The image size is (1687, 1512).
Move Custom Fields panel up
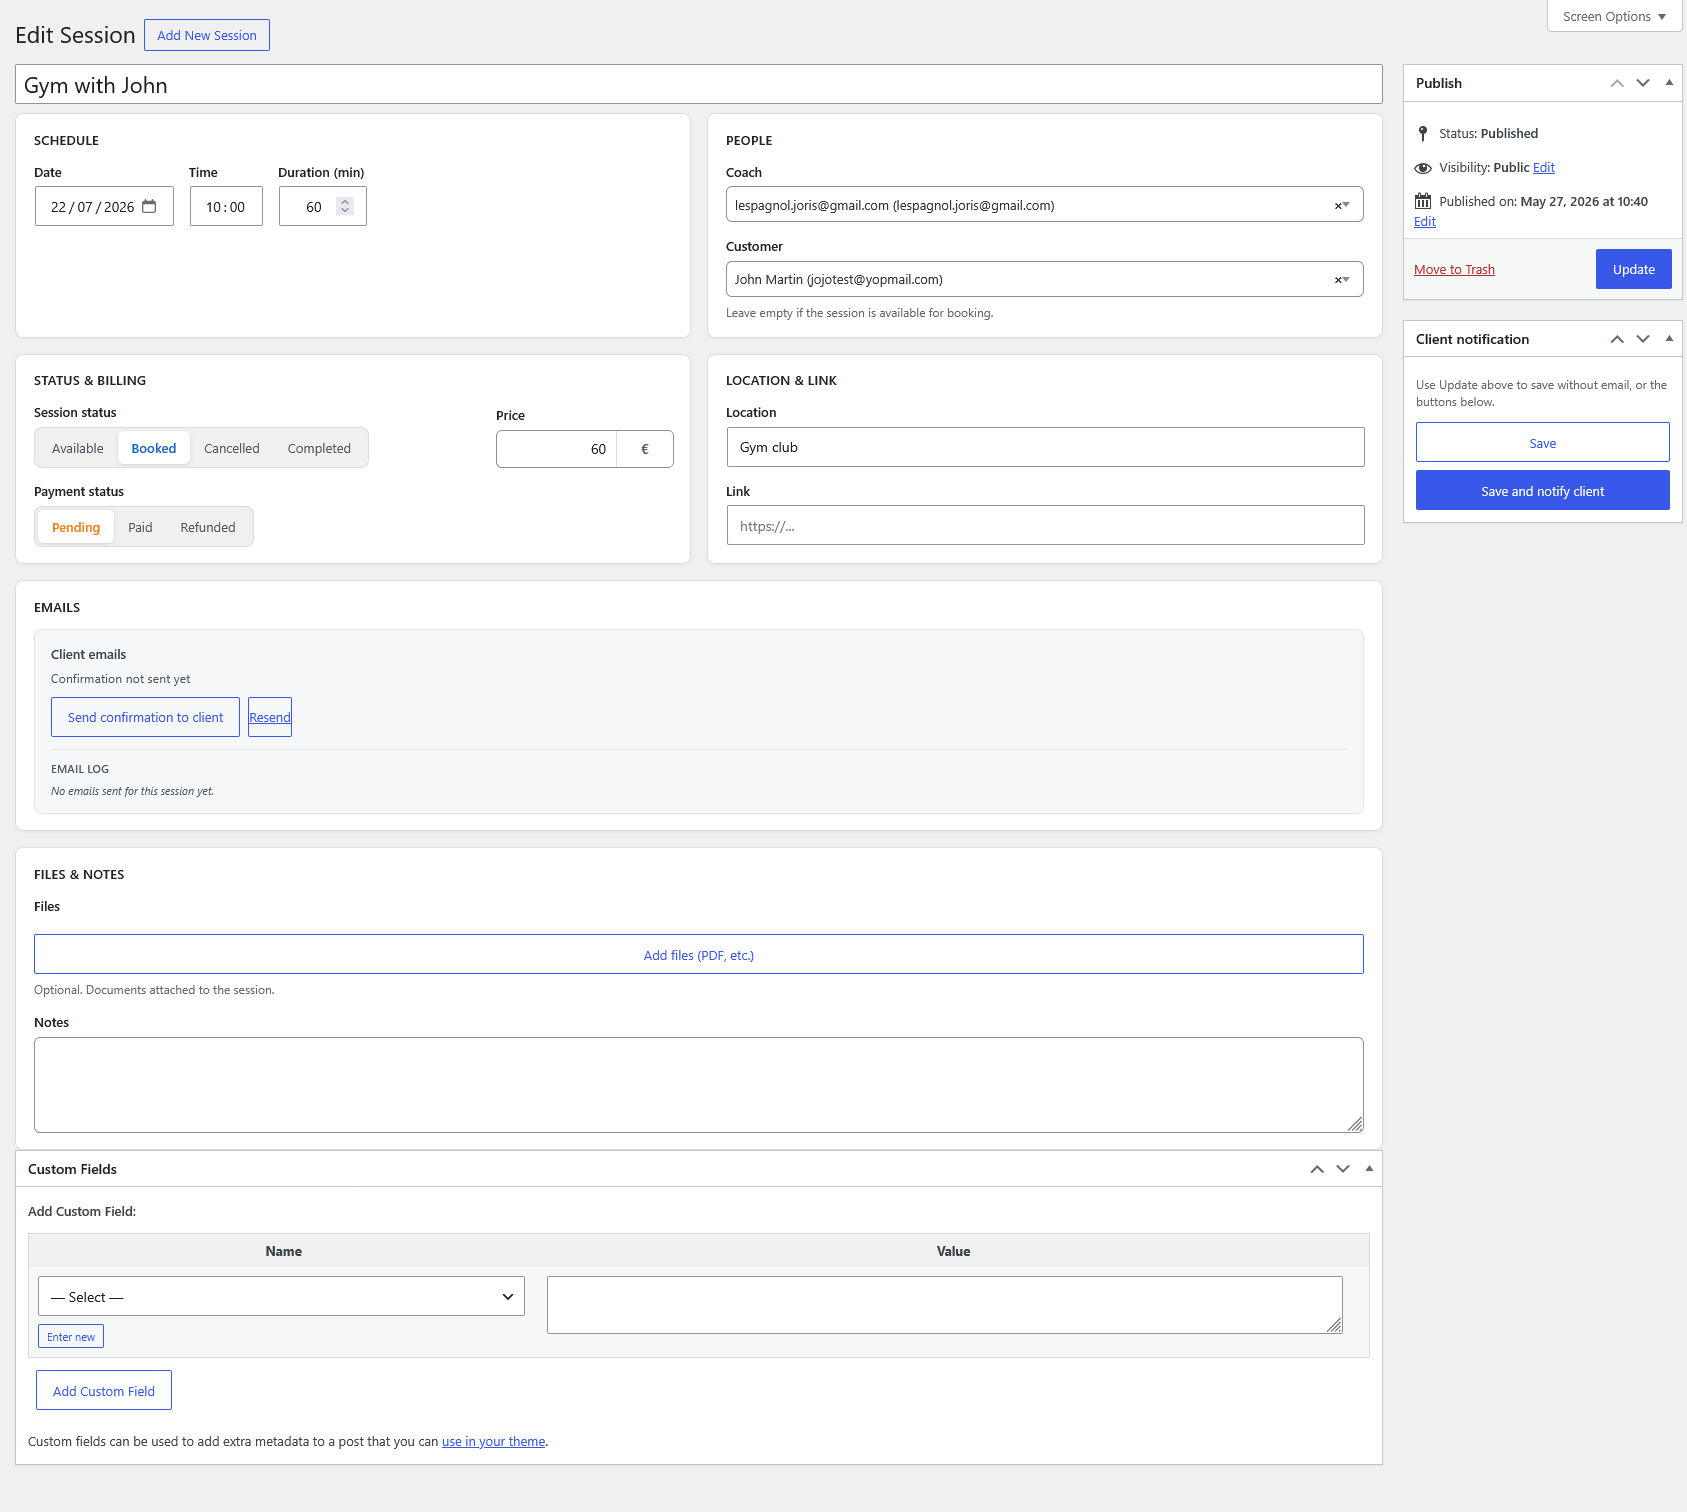(x=1317, y=1169)
